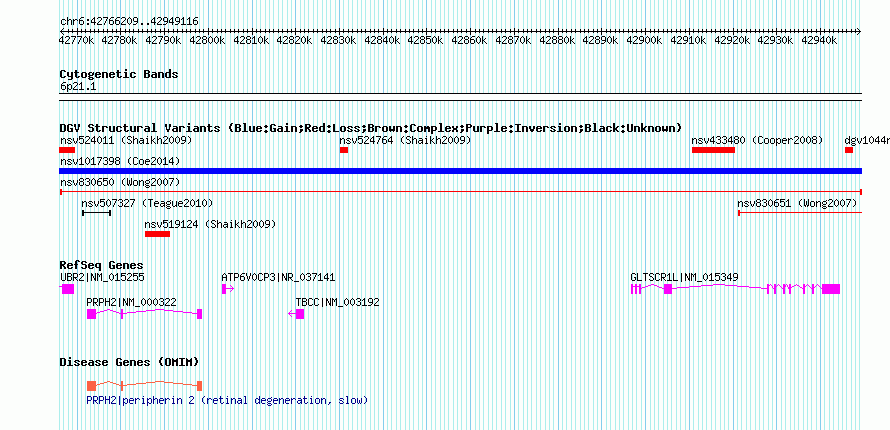The image size is (890, 430).
Task: Click the TBCC gene glyph
Action: tap(296, 314)
